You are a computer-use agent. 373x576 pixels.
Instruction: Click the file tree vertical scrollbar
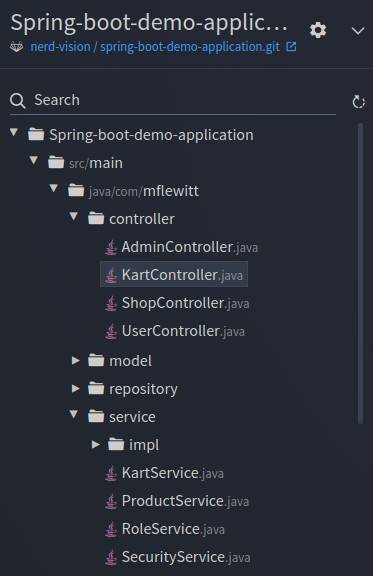tap(360, 274)
